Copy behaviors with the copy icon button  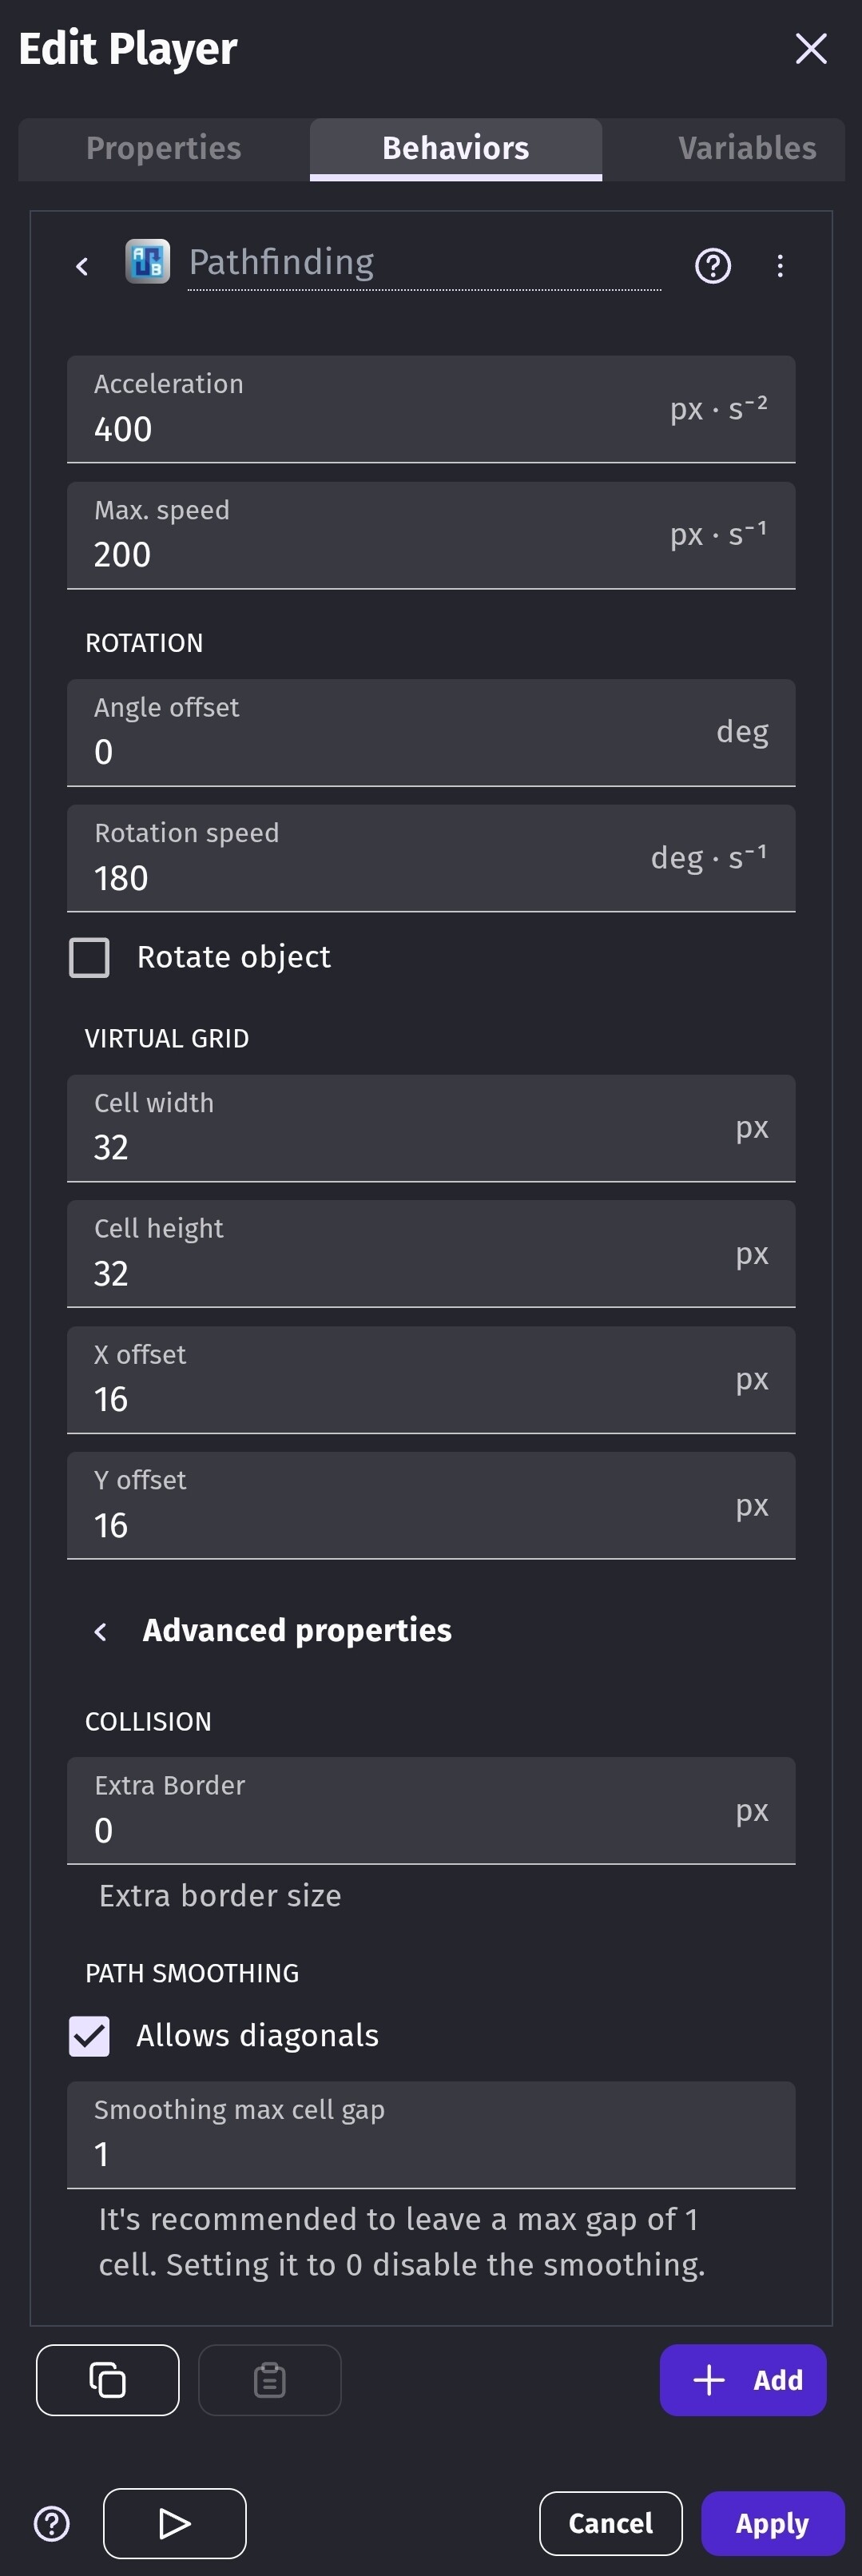point(108,2379)
